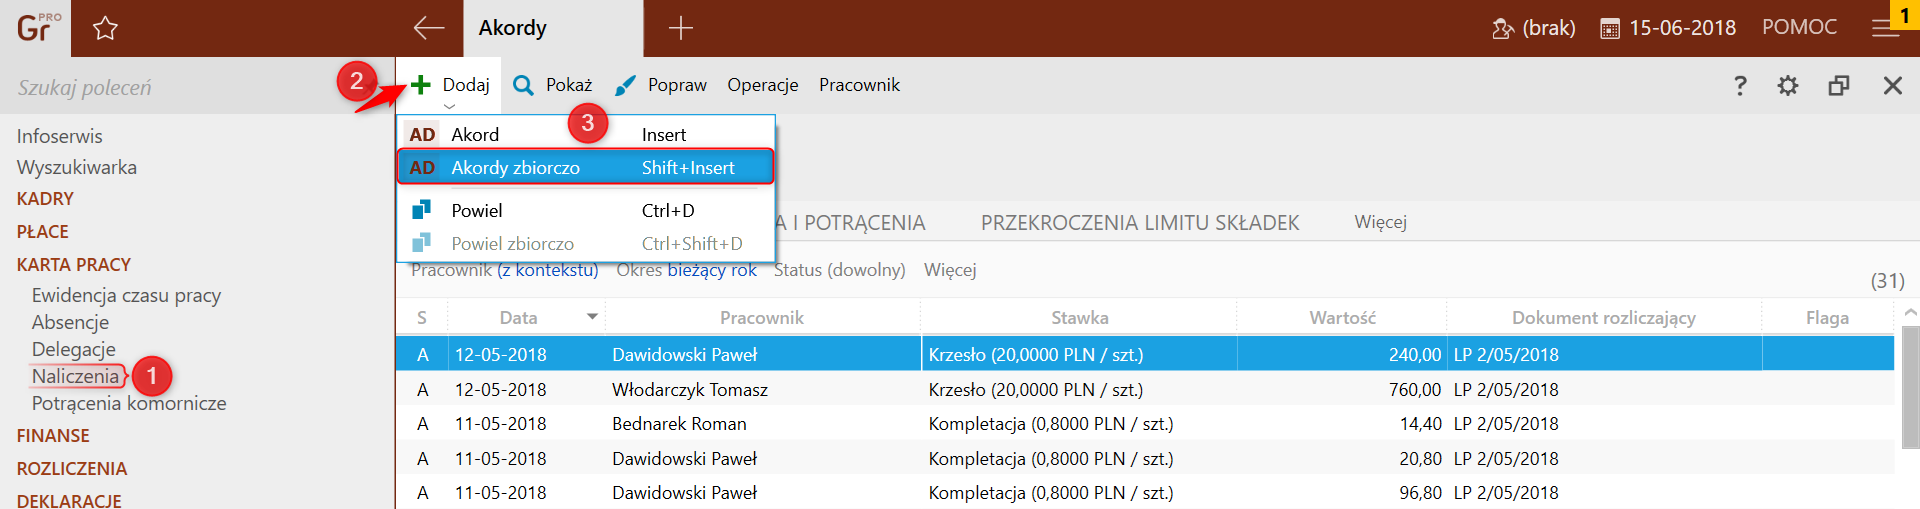Expand the ROZLICZENIA section
The height and width of the screenshot is (509, 1920).
tap(72, 469)
